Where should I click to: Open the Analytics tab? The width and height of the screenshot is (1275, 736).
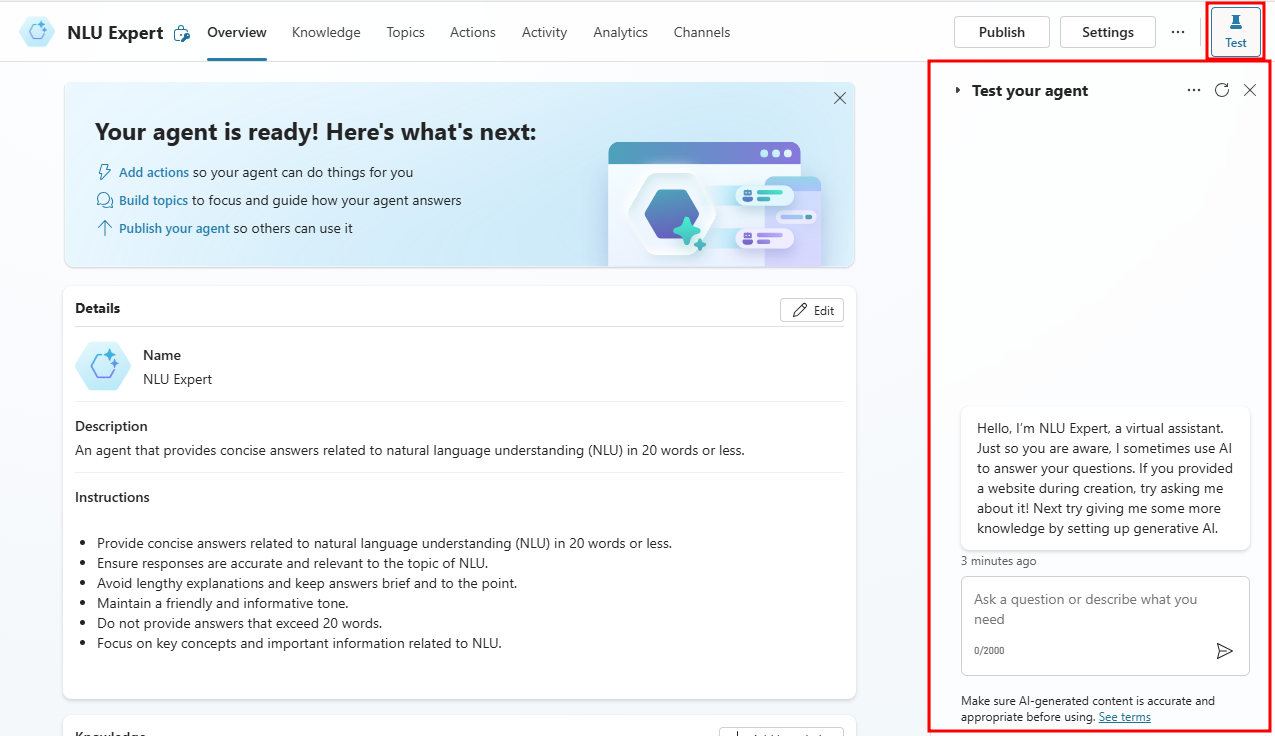(x=620, y=32)
